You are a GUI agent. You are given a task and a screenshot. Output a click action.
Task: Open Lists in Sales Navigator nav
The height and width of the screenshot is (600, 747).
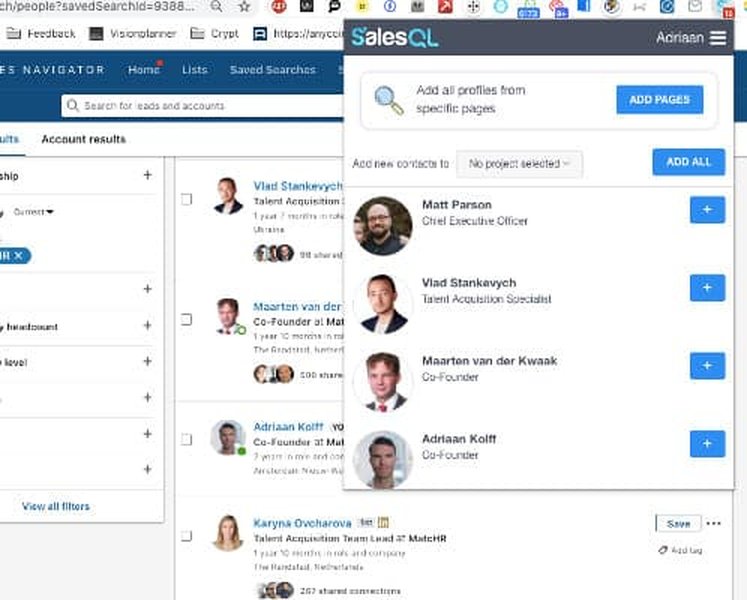pyautogui.click(x=194, y=70)
